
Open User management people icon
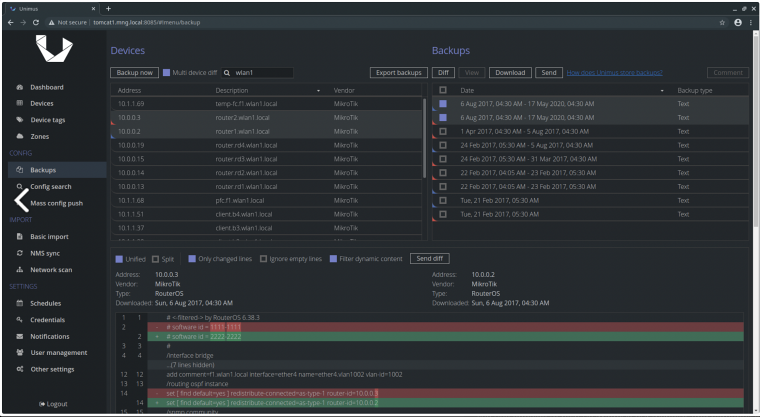20,353
